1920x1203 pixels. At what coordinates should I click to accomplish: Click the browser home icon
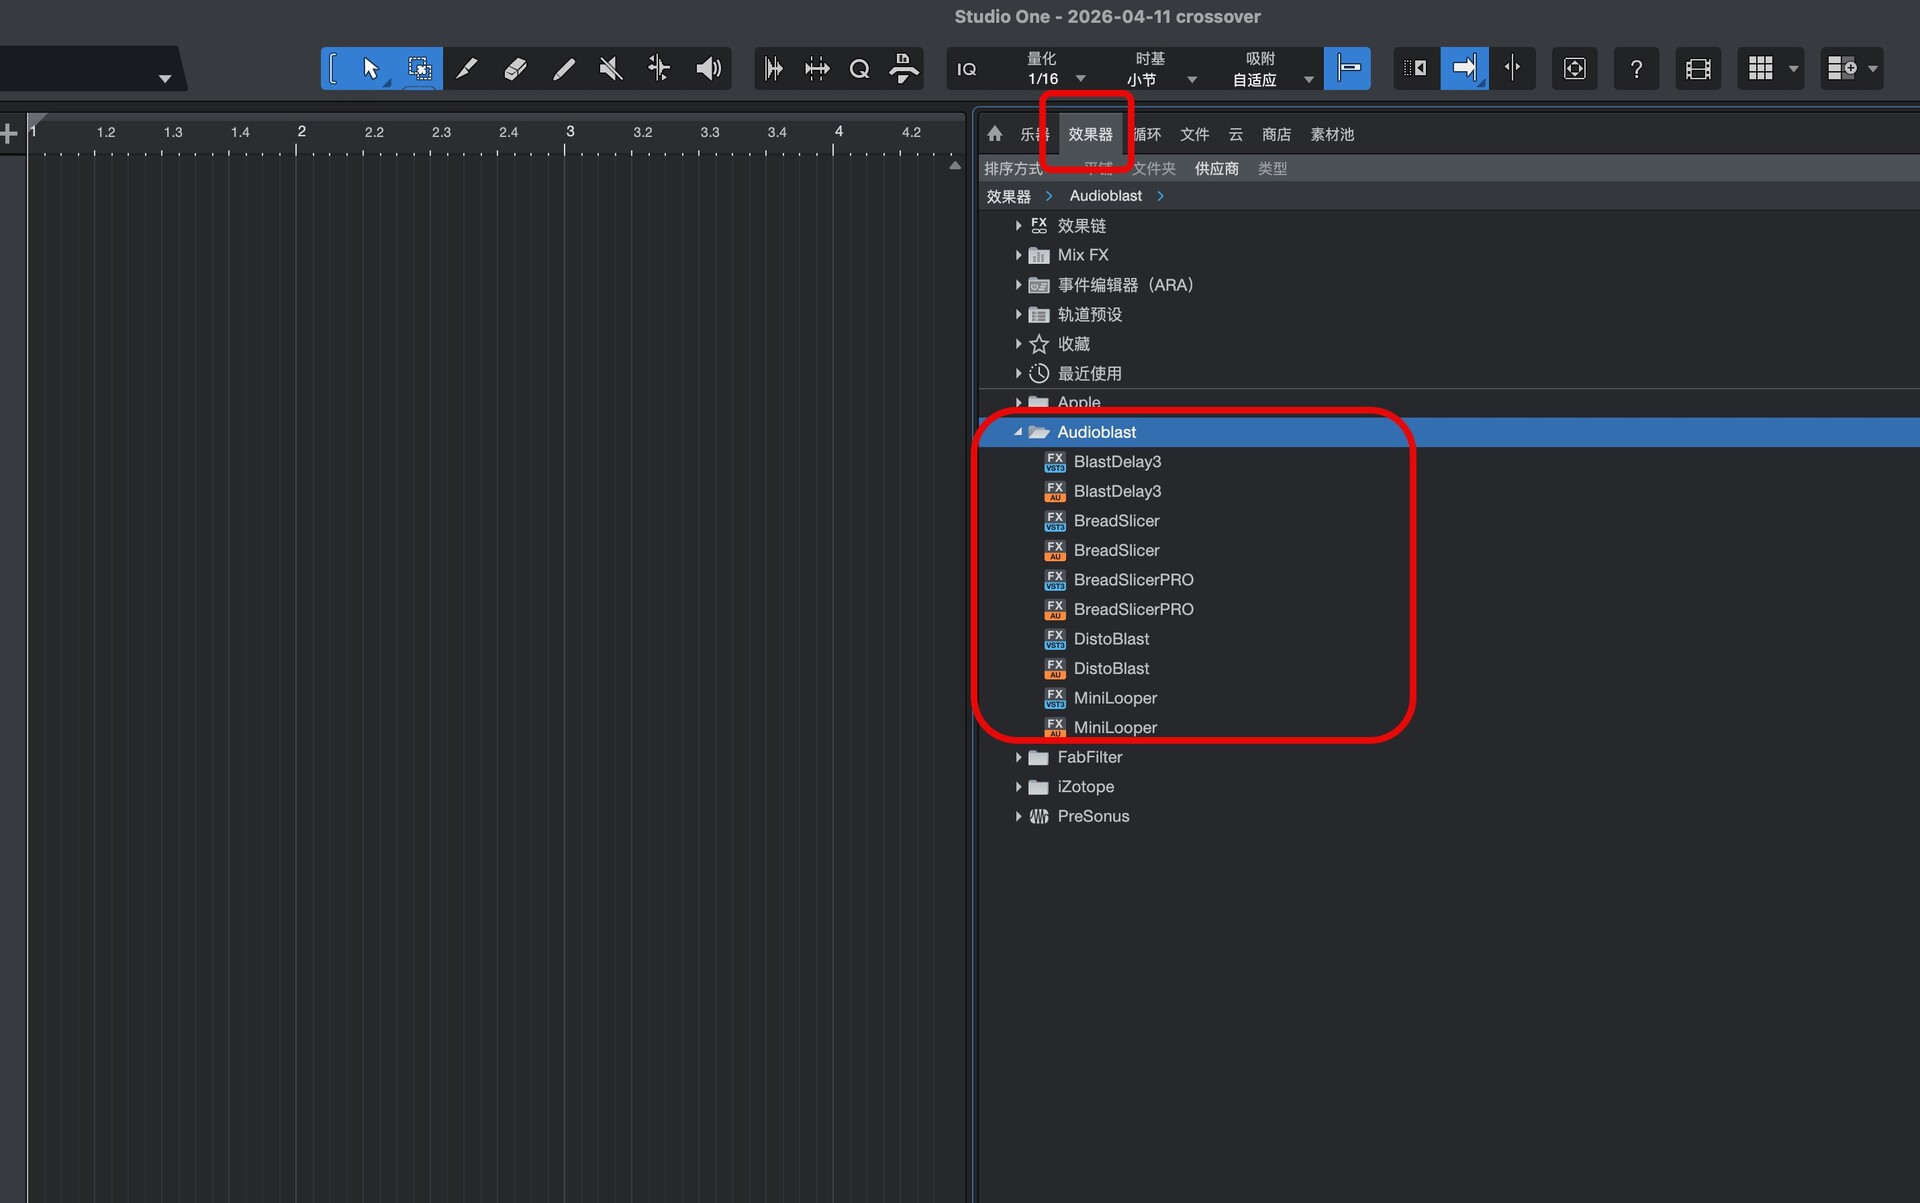point(994,134)
